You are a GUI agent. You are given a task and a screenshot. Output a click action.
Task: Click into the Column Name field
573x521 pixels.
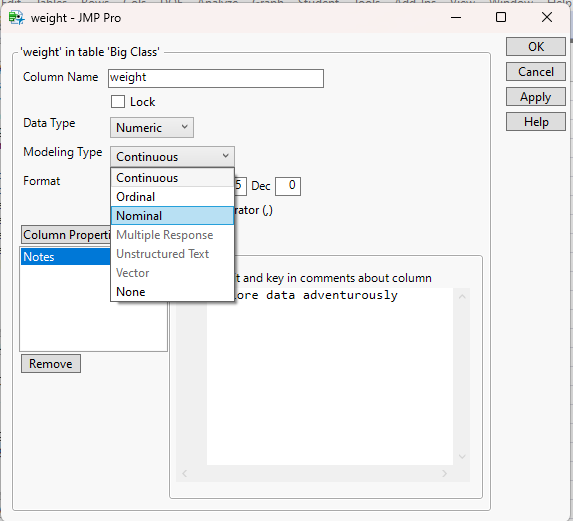216,78
